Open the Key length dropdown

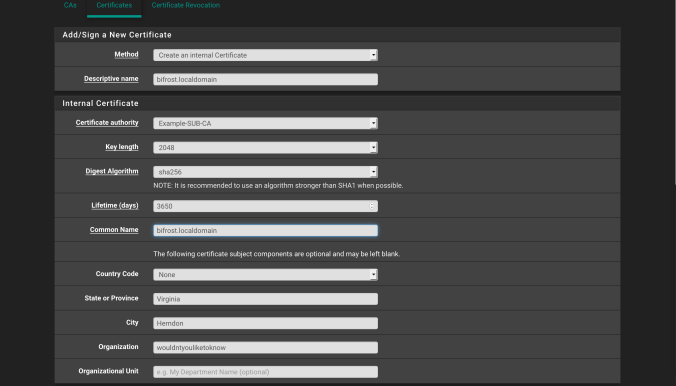click(x=266, y=147)
